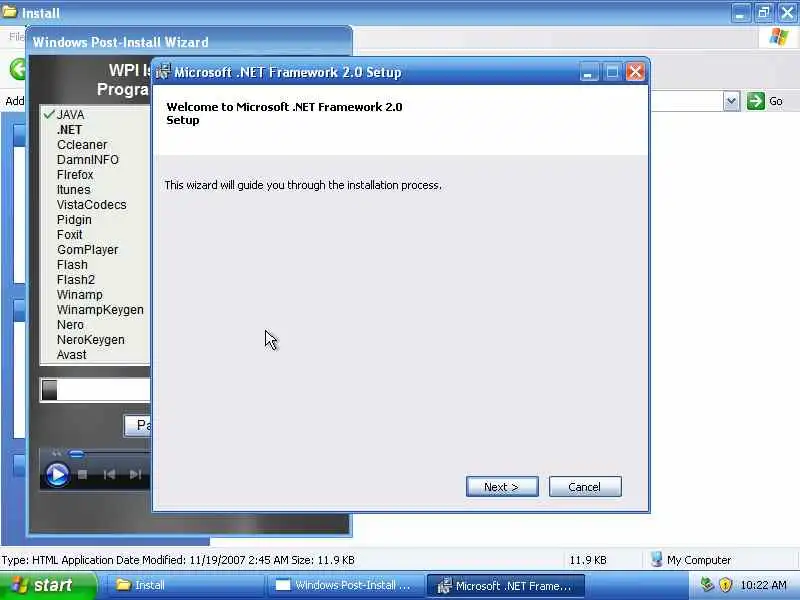Image resolution: width=800 pixels, height=600 pixels.
Task: Click the Back arrow in Install window
Action: click(x=17, y=69)
